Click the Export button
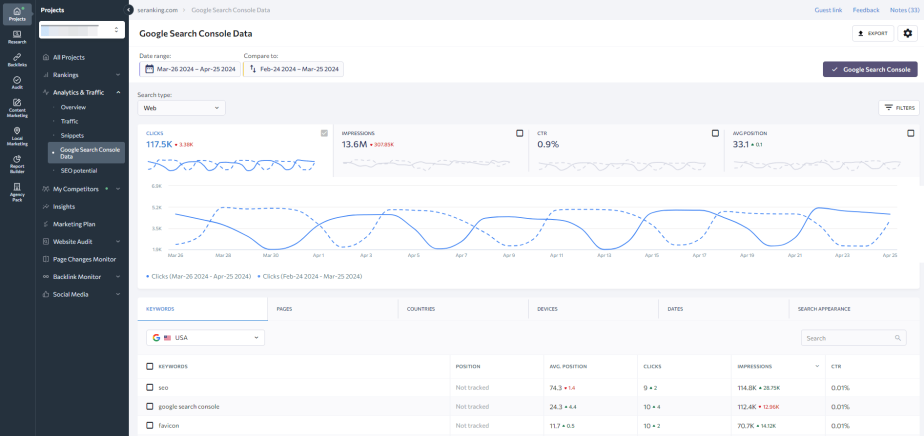Image resolution: width=924 pixels, height=436 pixels. pos(872,33)
